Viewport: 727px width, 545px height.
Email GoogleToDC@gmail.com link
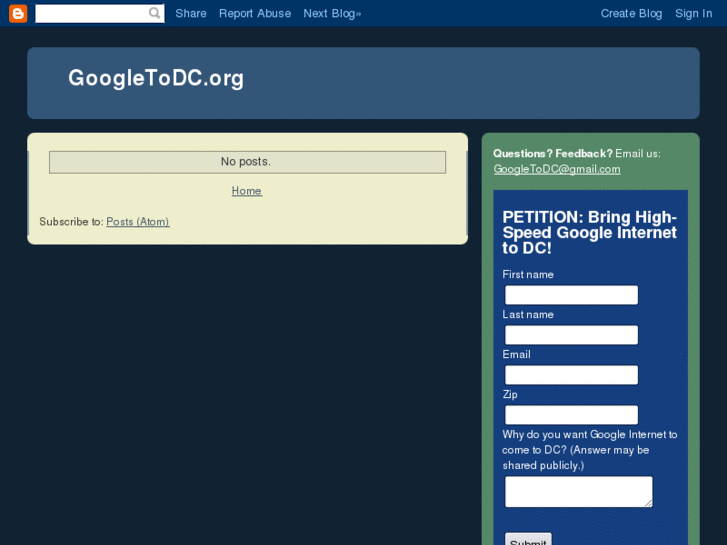557,169
